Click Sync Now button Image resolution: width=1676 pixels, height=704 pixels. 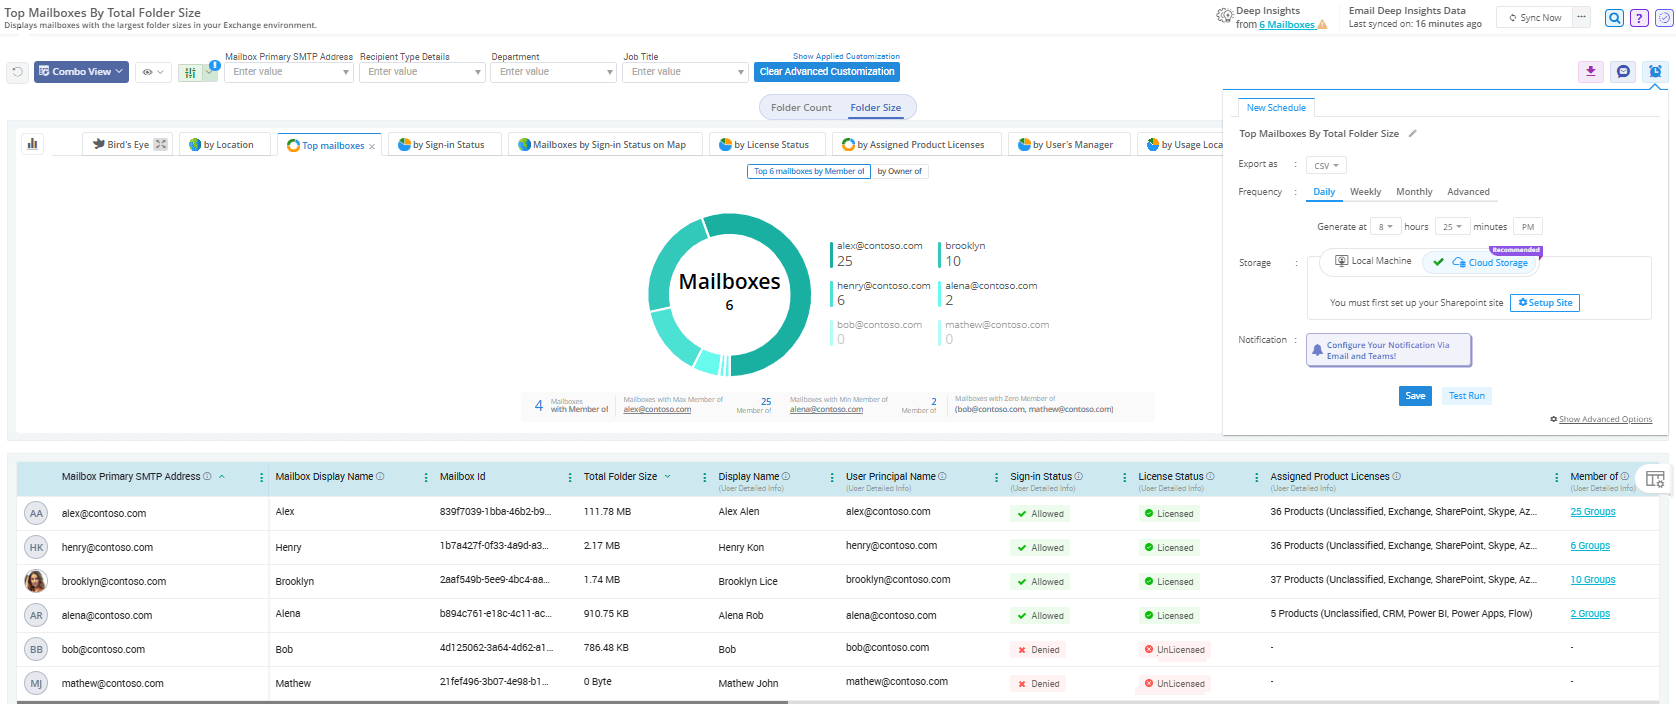1535,18
